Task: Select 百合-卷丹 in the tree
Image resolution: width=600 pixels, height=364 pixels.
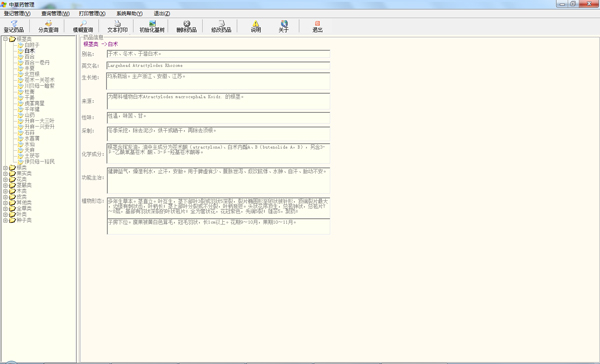Action: (x=37, y=62)
